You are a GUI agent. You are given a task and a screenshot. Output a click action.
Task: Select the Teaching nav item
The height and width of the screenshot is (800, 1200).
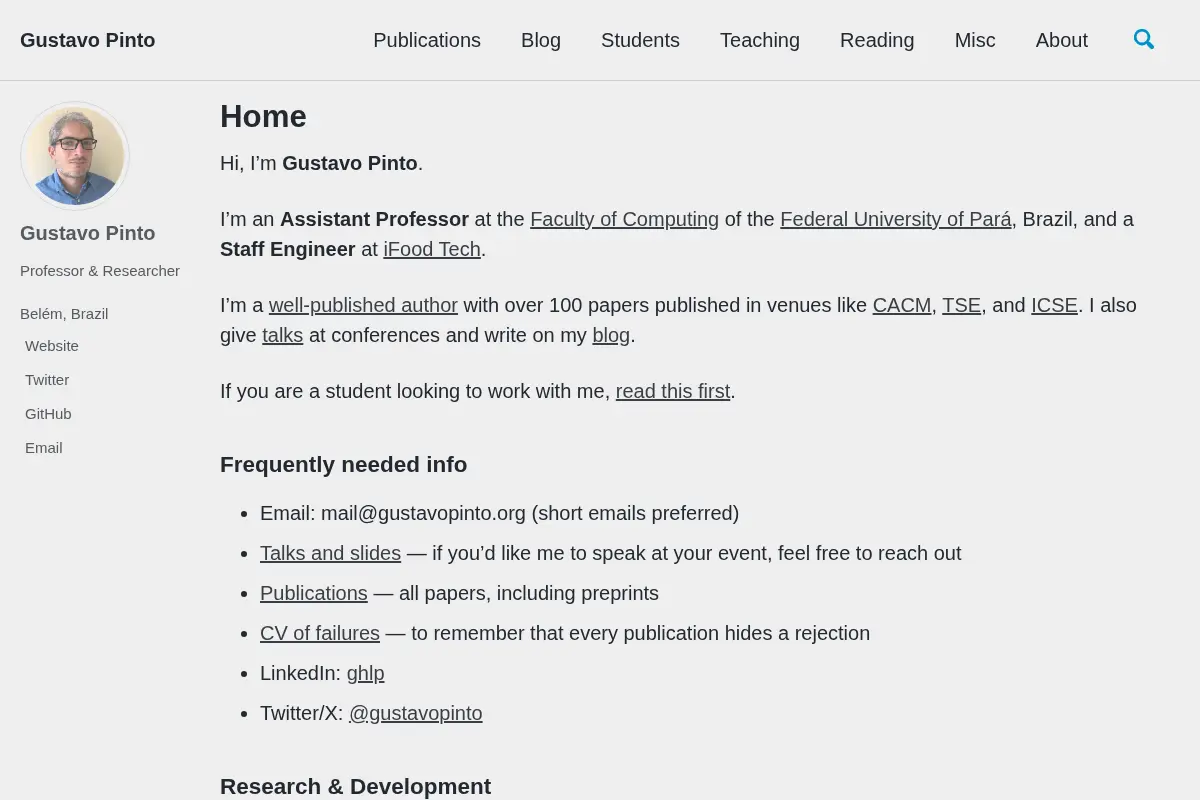pyautogui.click(x=760, y=40)
